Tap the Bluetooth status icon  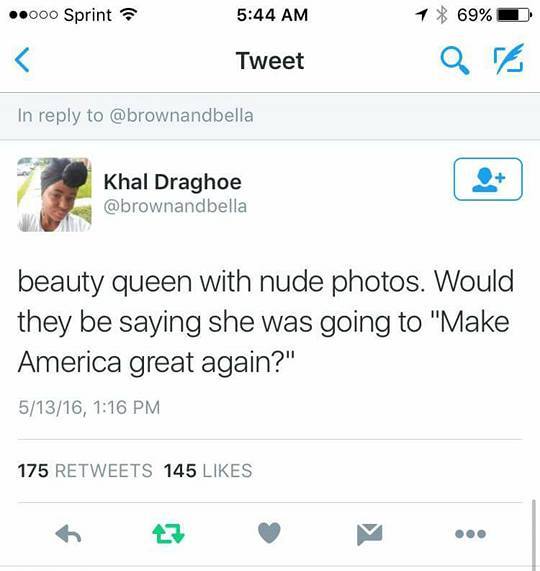(x=442, y=15)
